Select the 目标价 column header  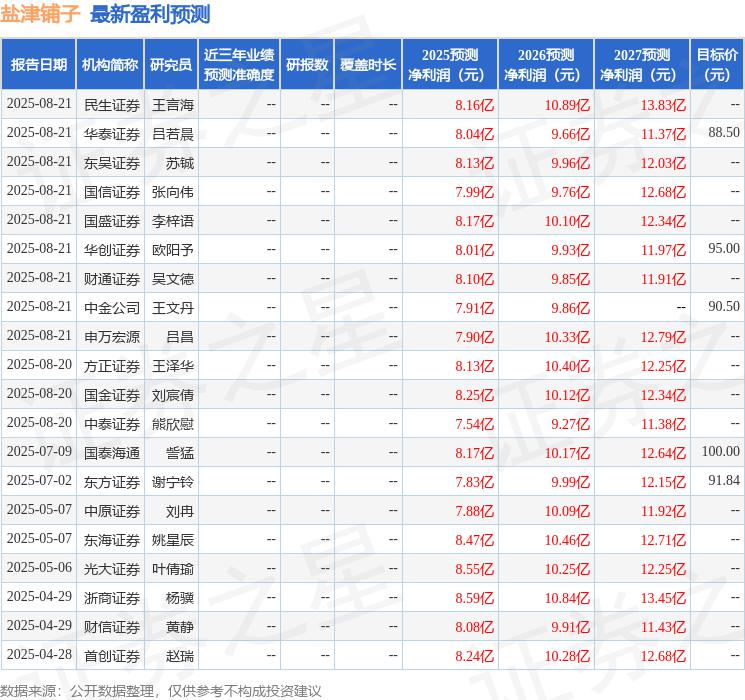[x=717, y=65]
